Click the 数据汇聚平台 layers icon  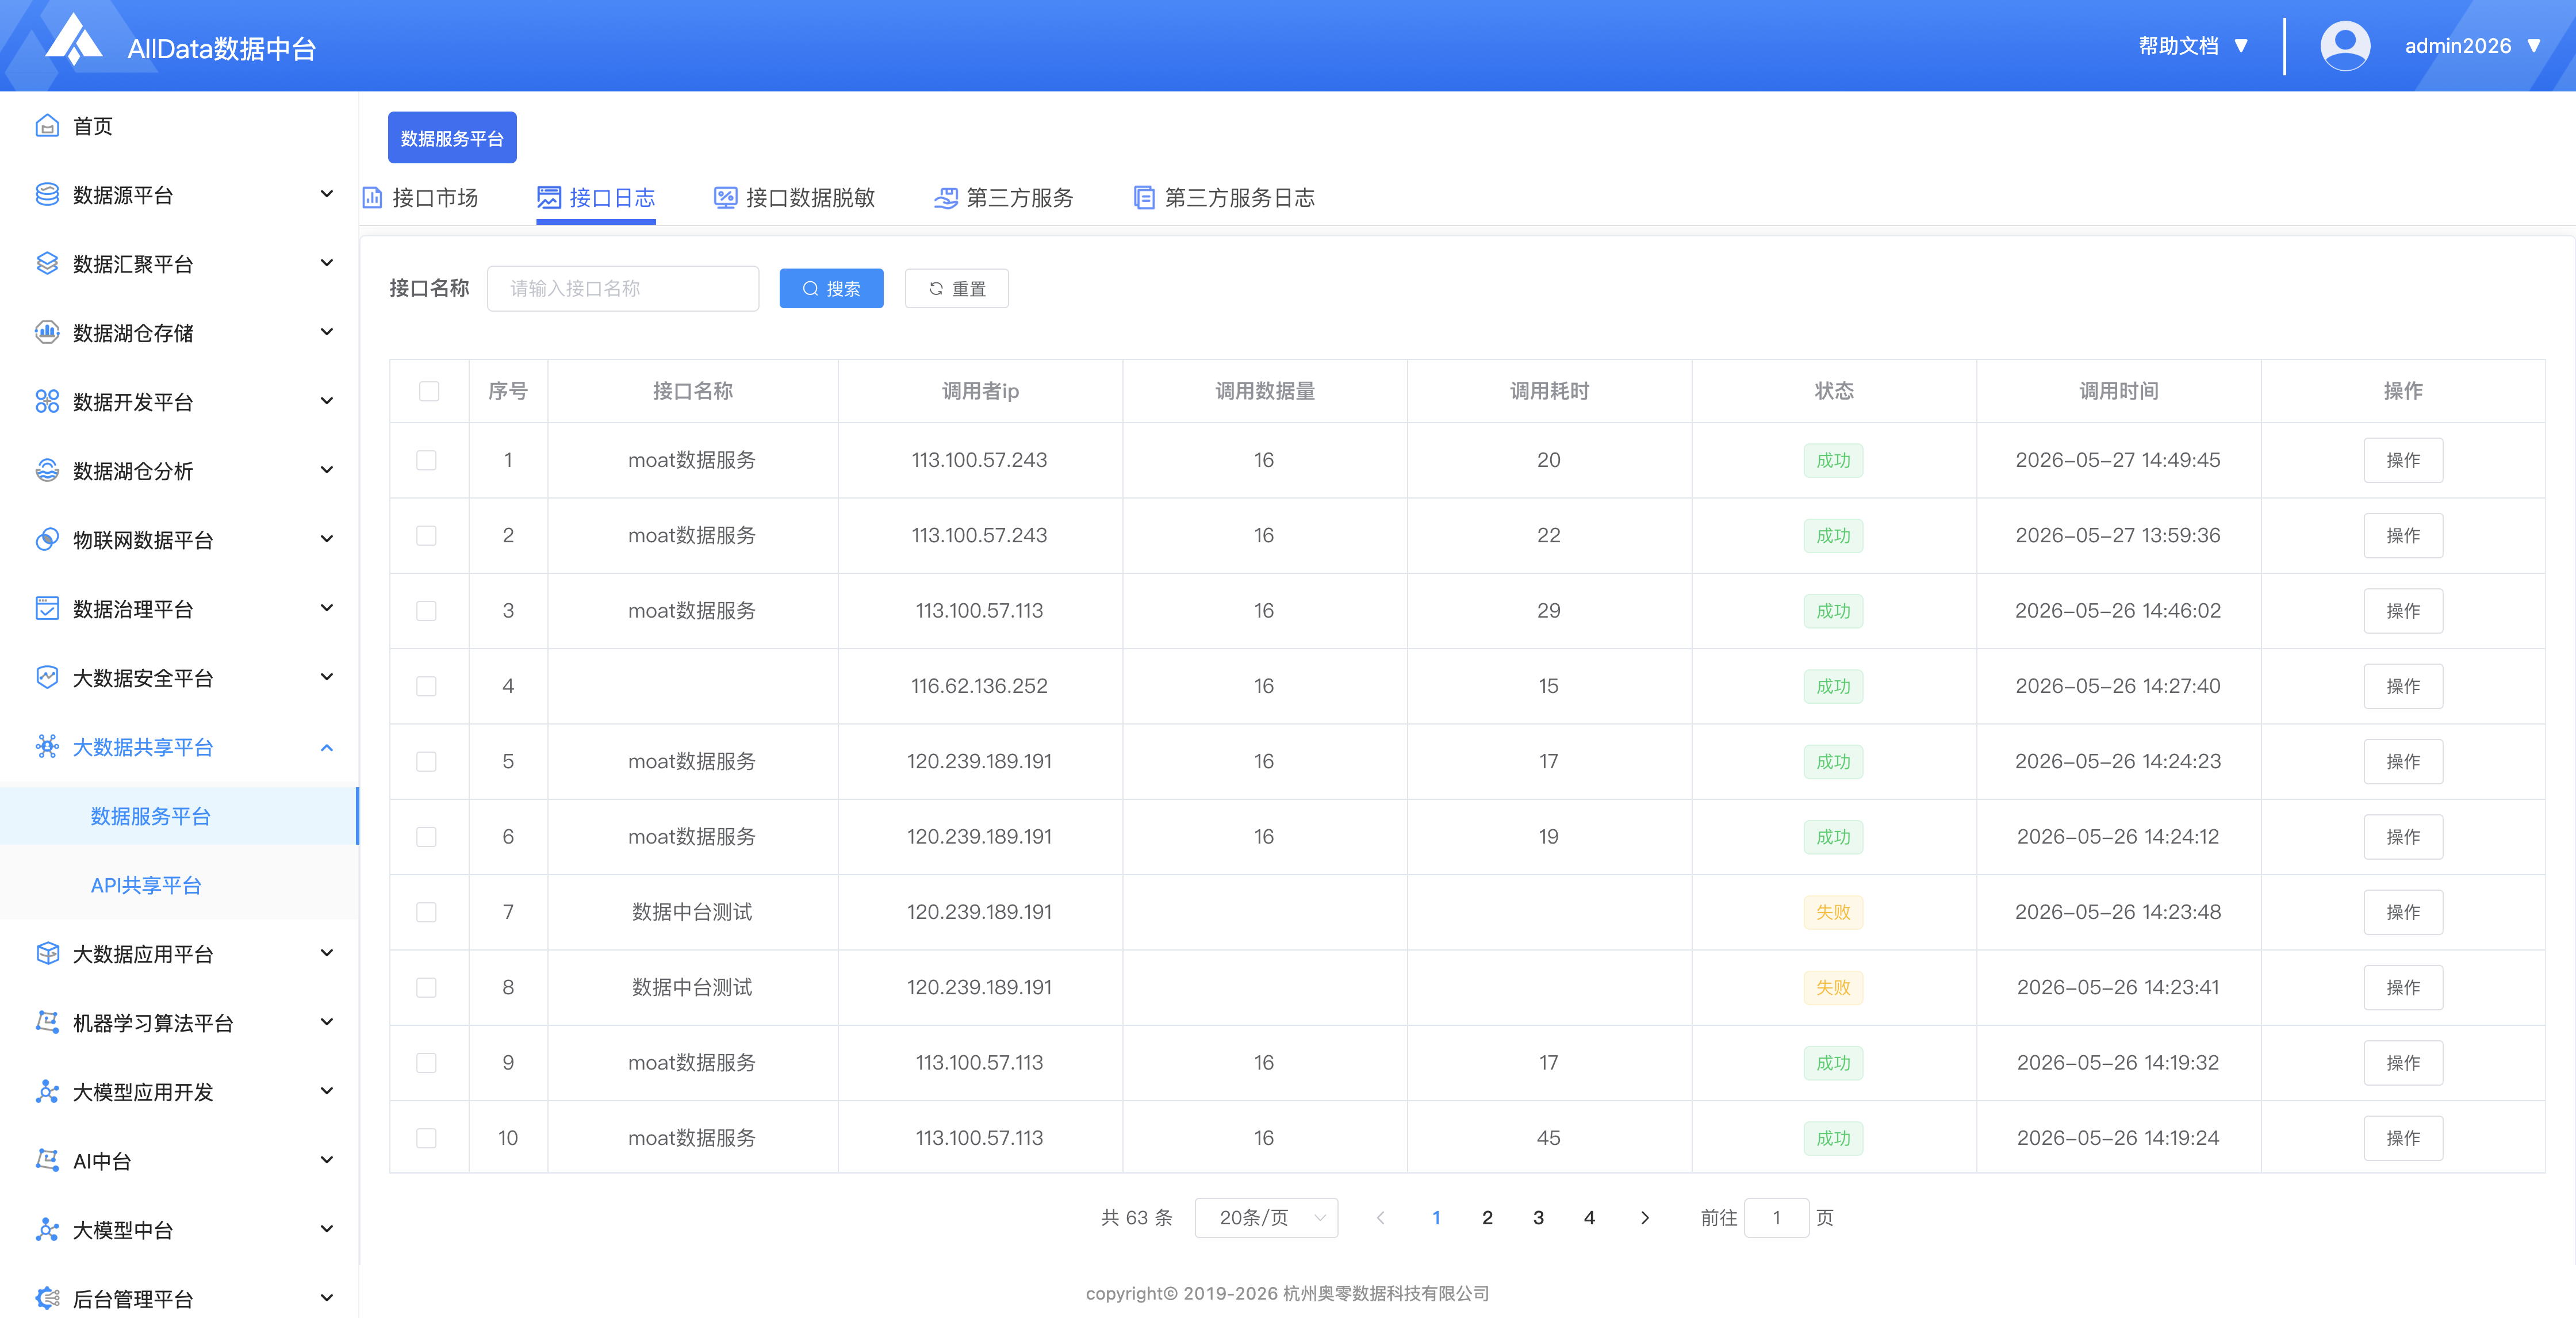point(47,264)
